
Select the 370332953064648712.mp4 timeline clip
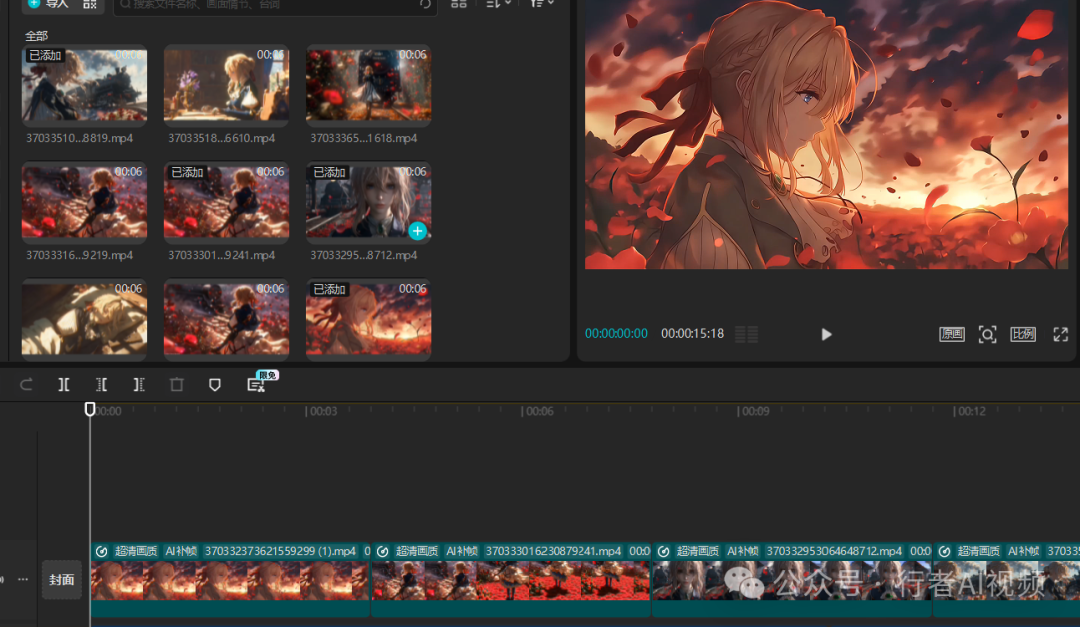pos(792,579)
